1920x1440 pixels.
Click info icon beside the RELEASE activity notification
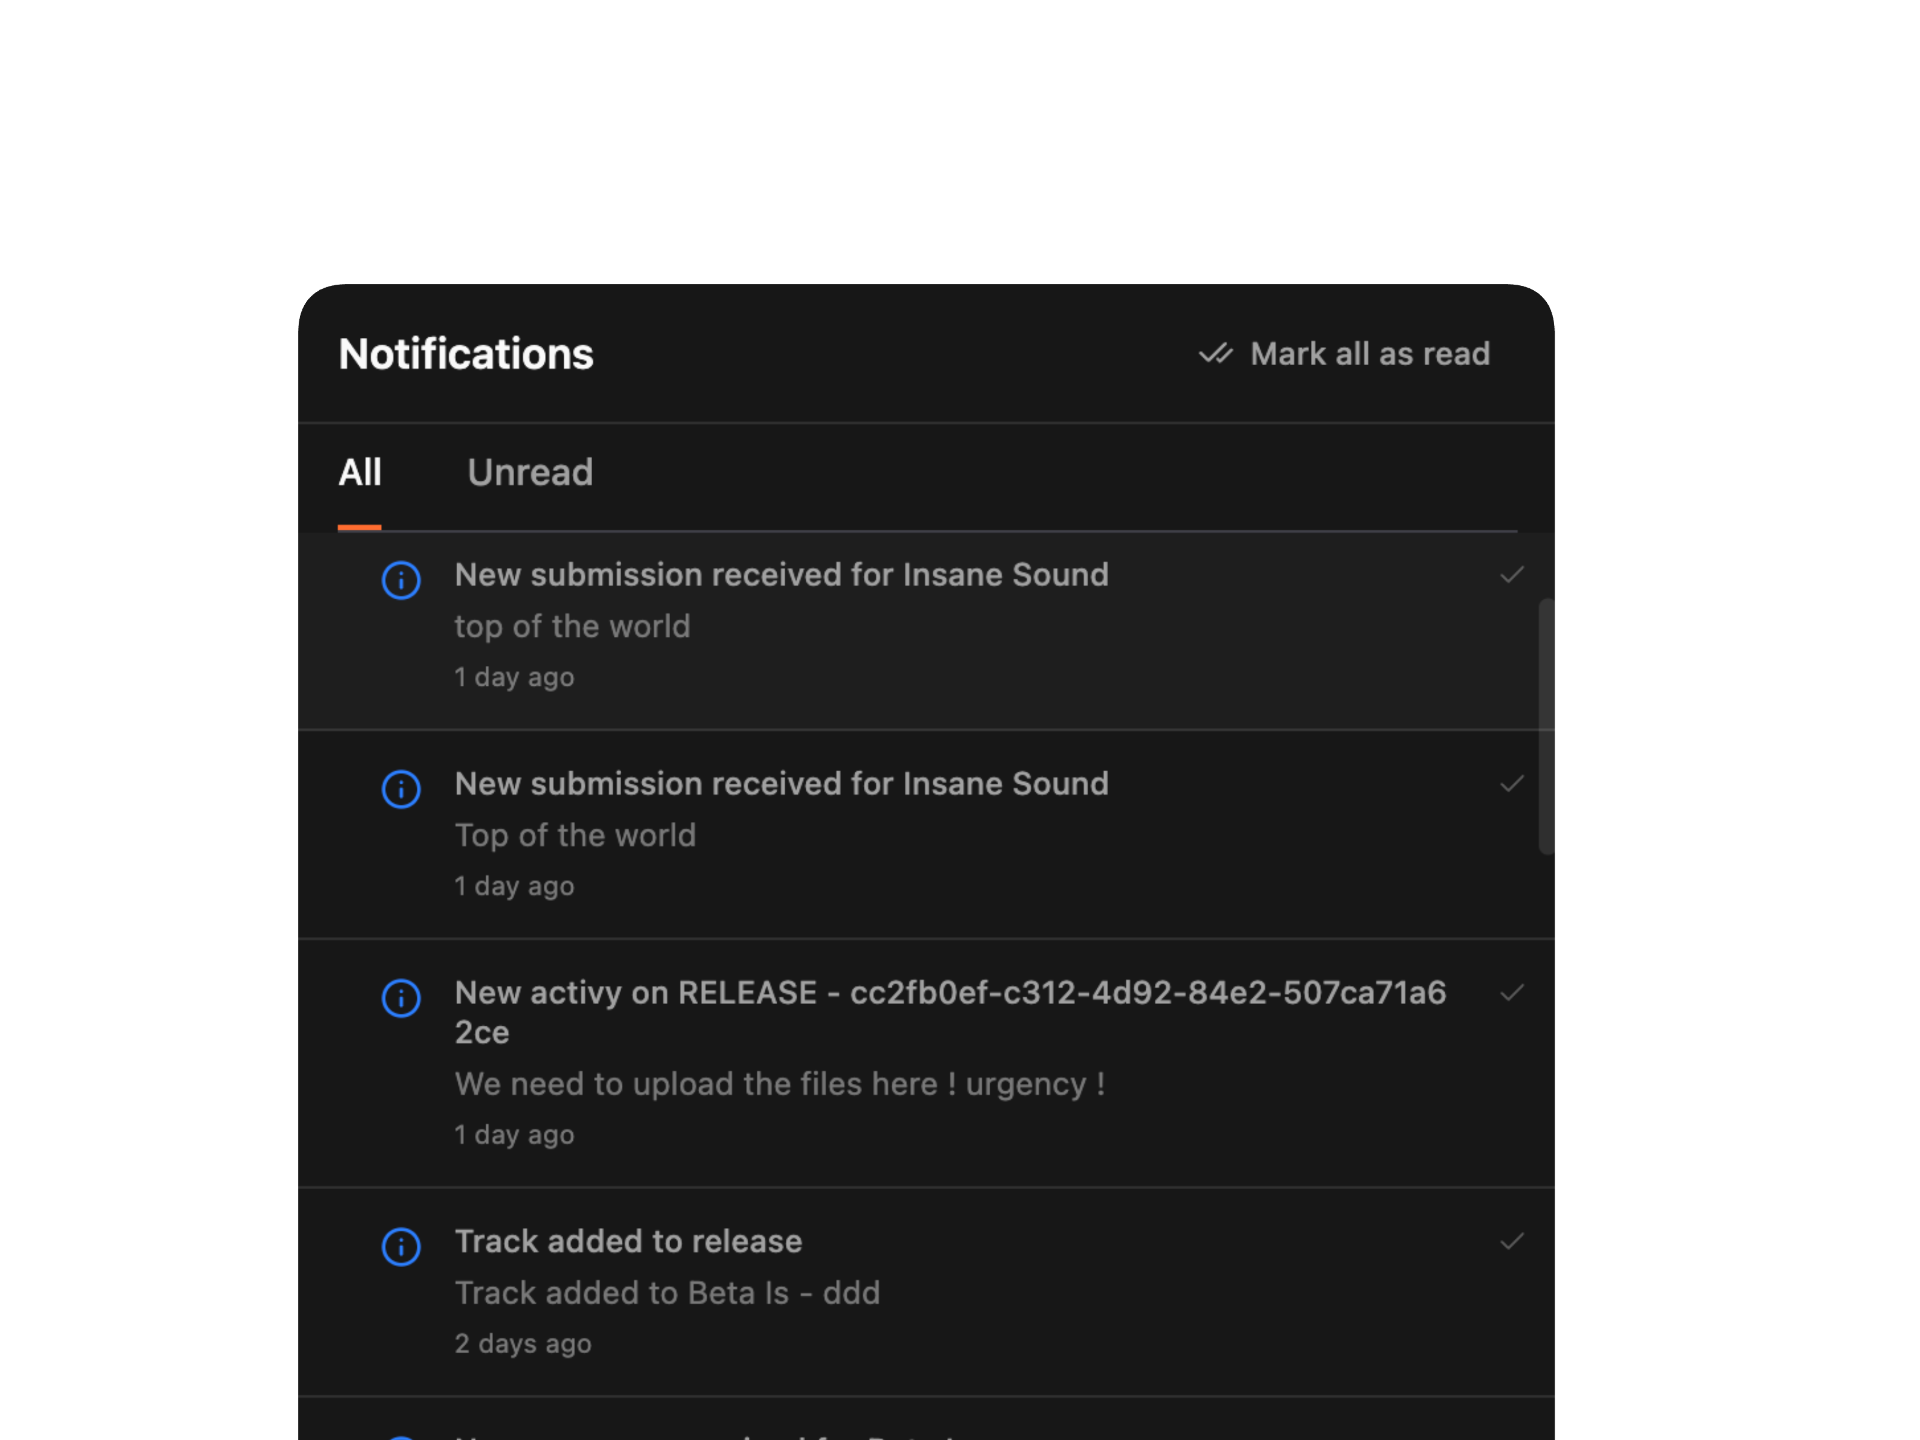click(x=401, y=998)
